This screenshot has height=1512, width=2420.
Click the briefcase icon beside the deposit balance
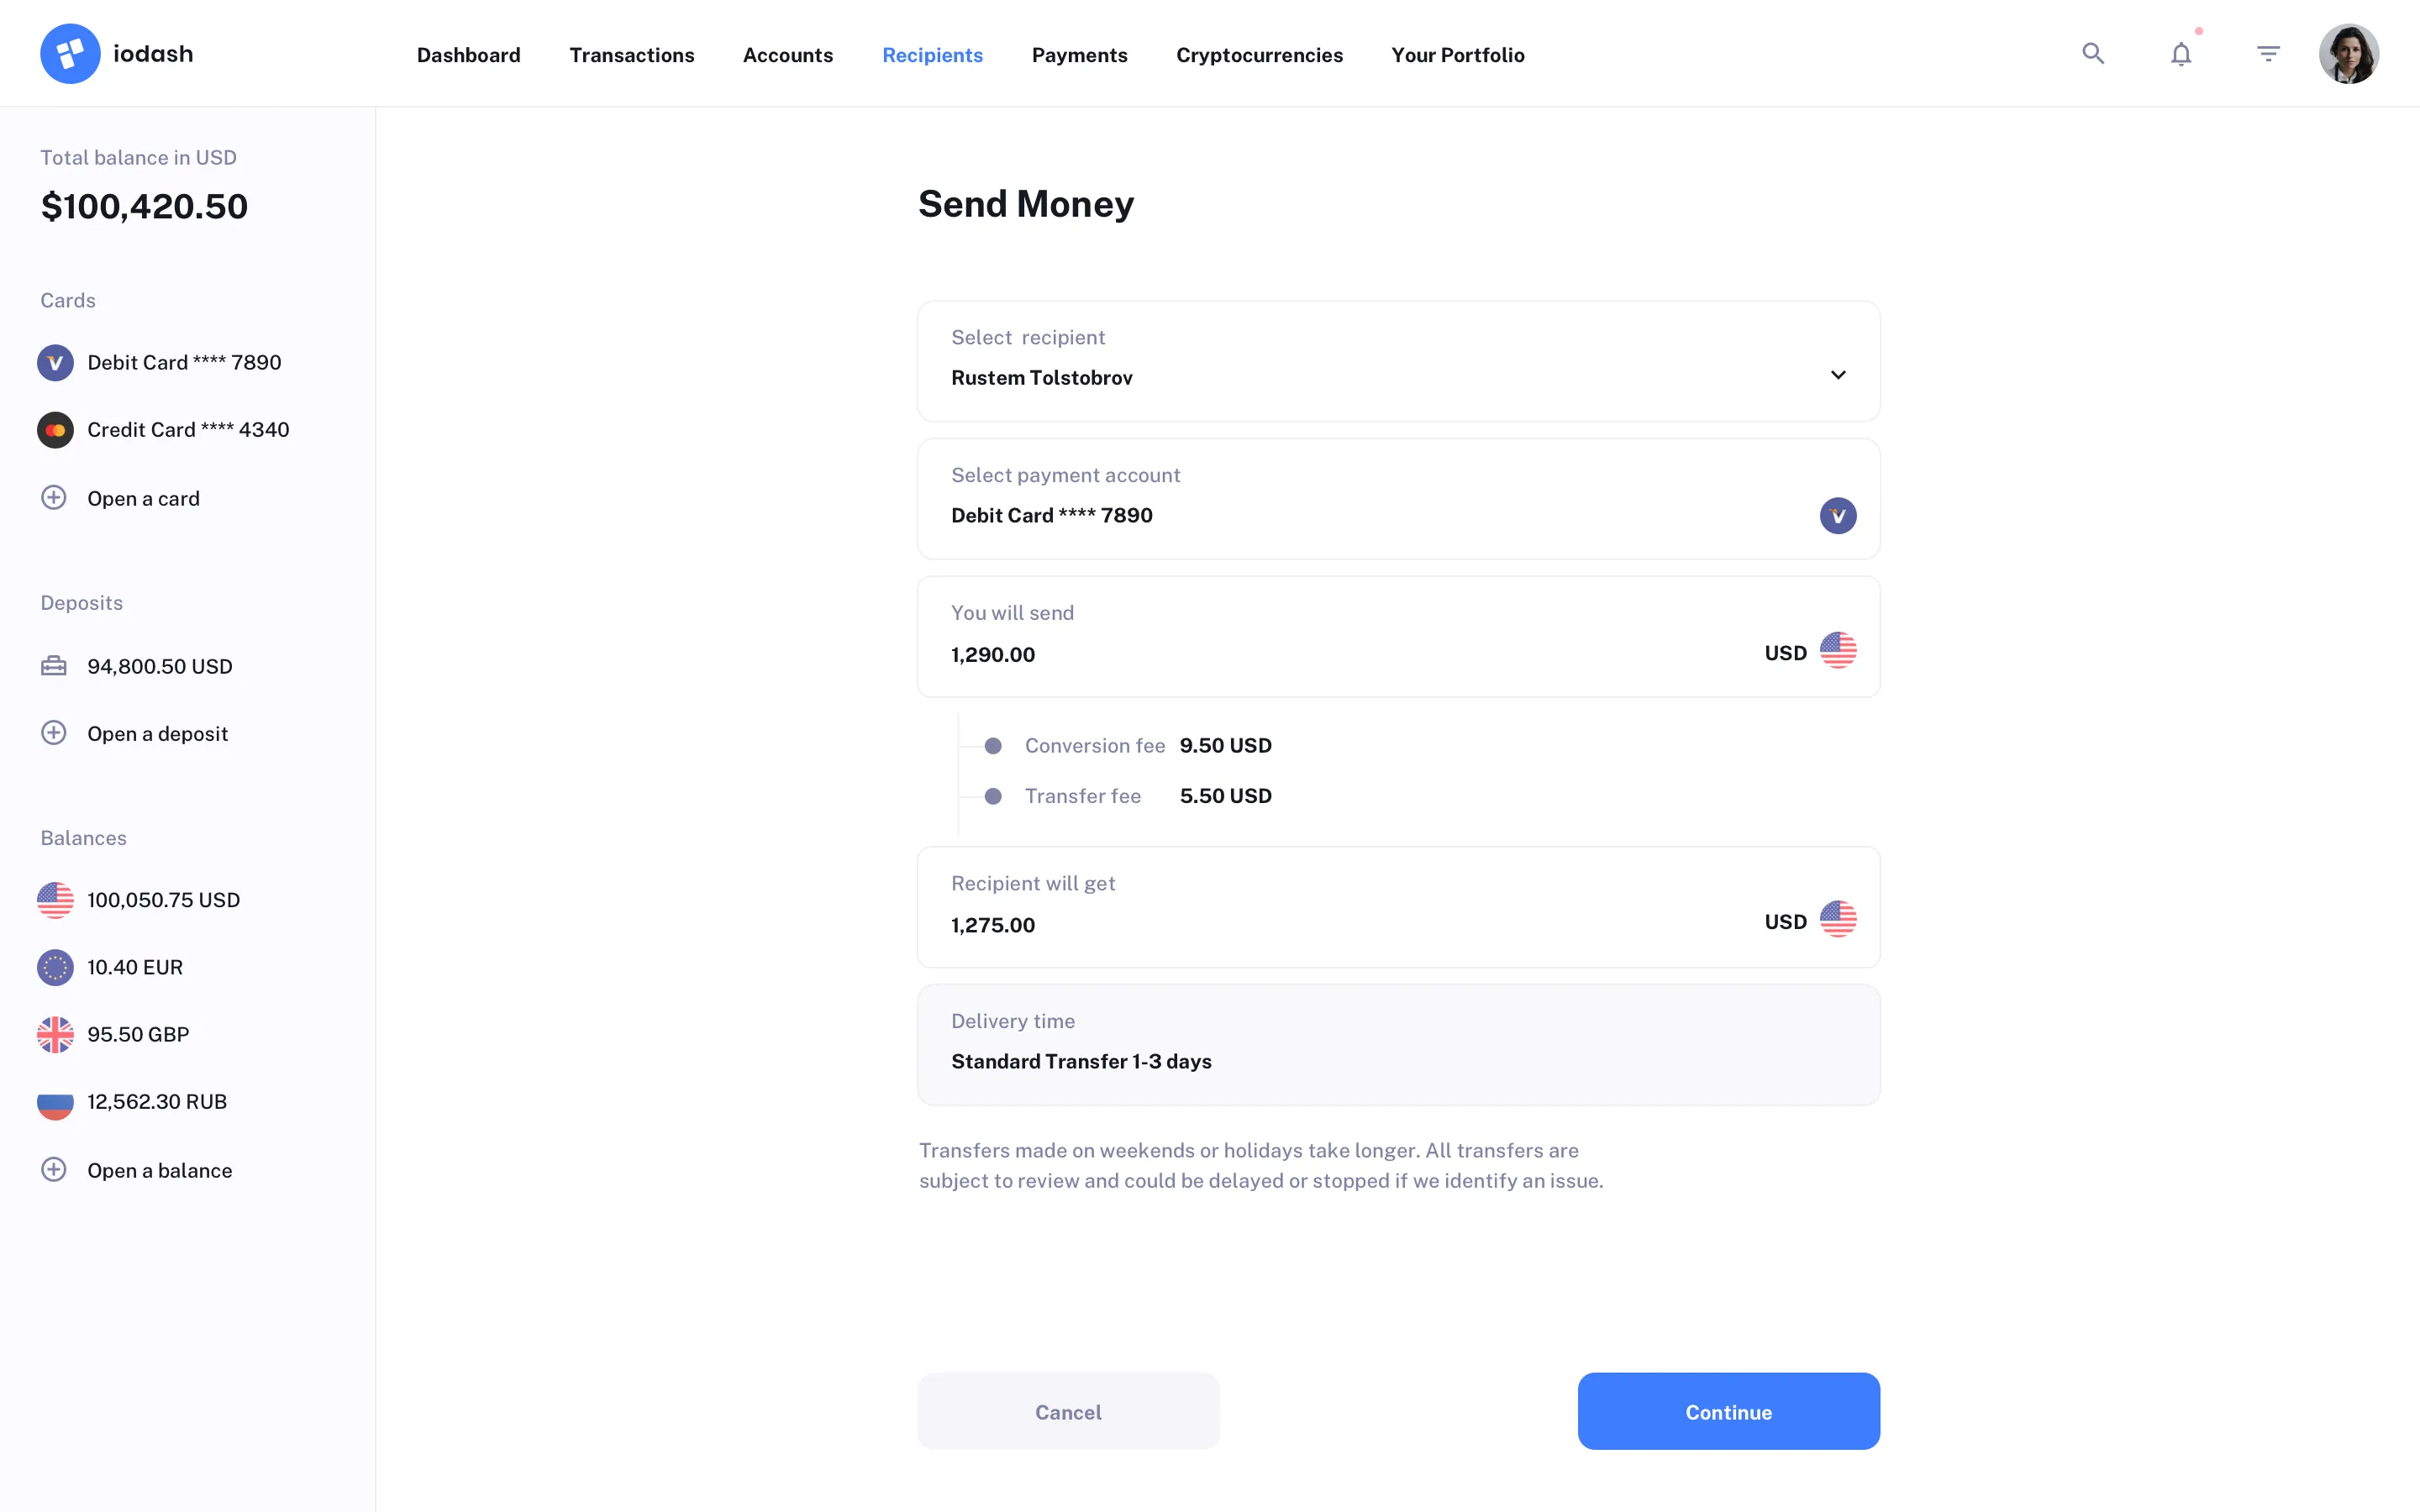(53, 665)
